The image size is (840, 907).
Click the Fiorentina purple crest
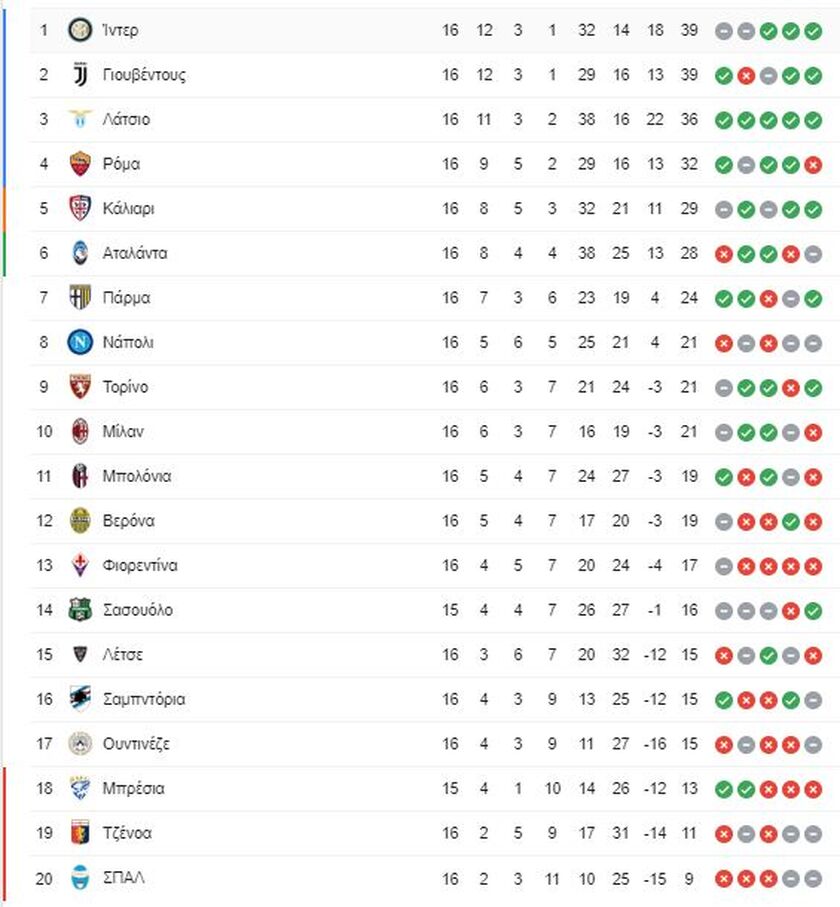point(80,565)
